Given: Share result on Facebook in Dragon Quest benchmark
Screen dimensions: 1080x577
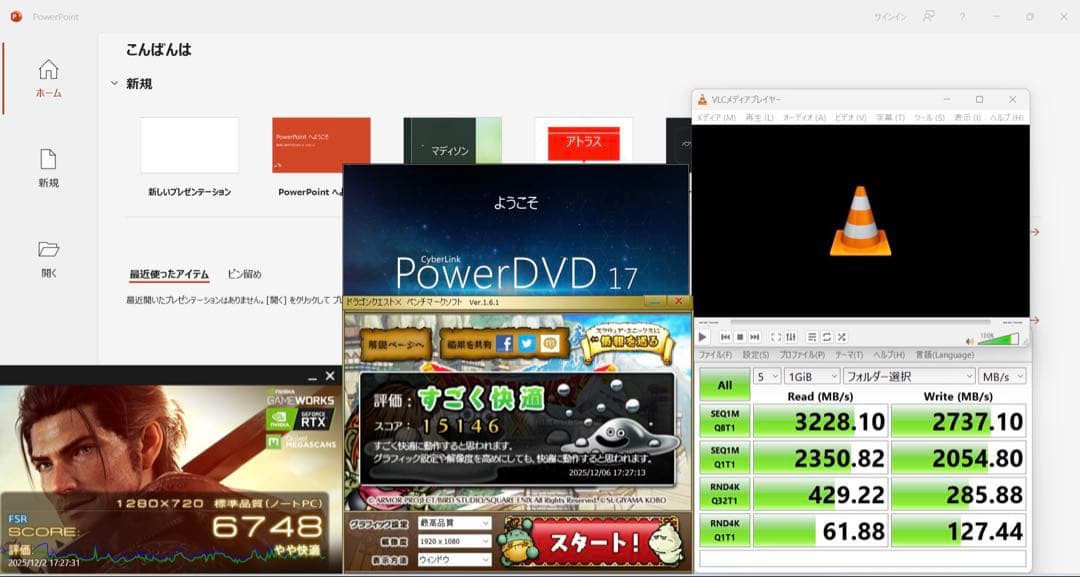Looking at the screenshot, I should pyautogui.click(x=504, y=343).
